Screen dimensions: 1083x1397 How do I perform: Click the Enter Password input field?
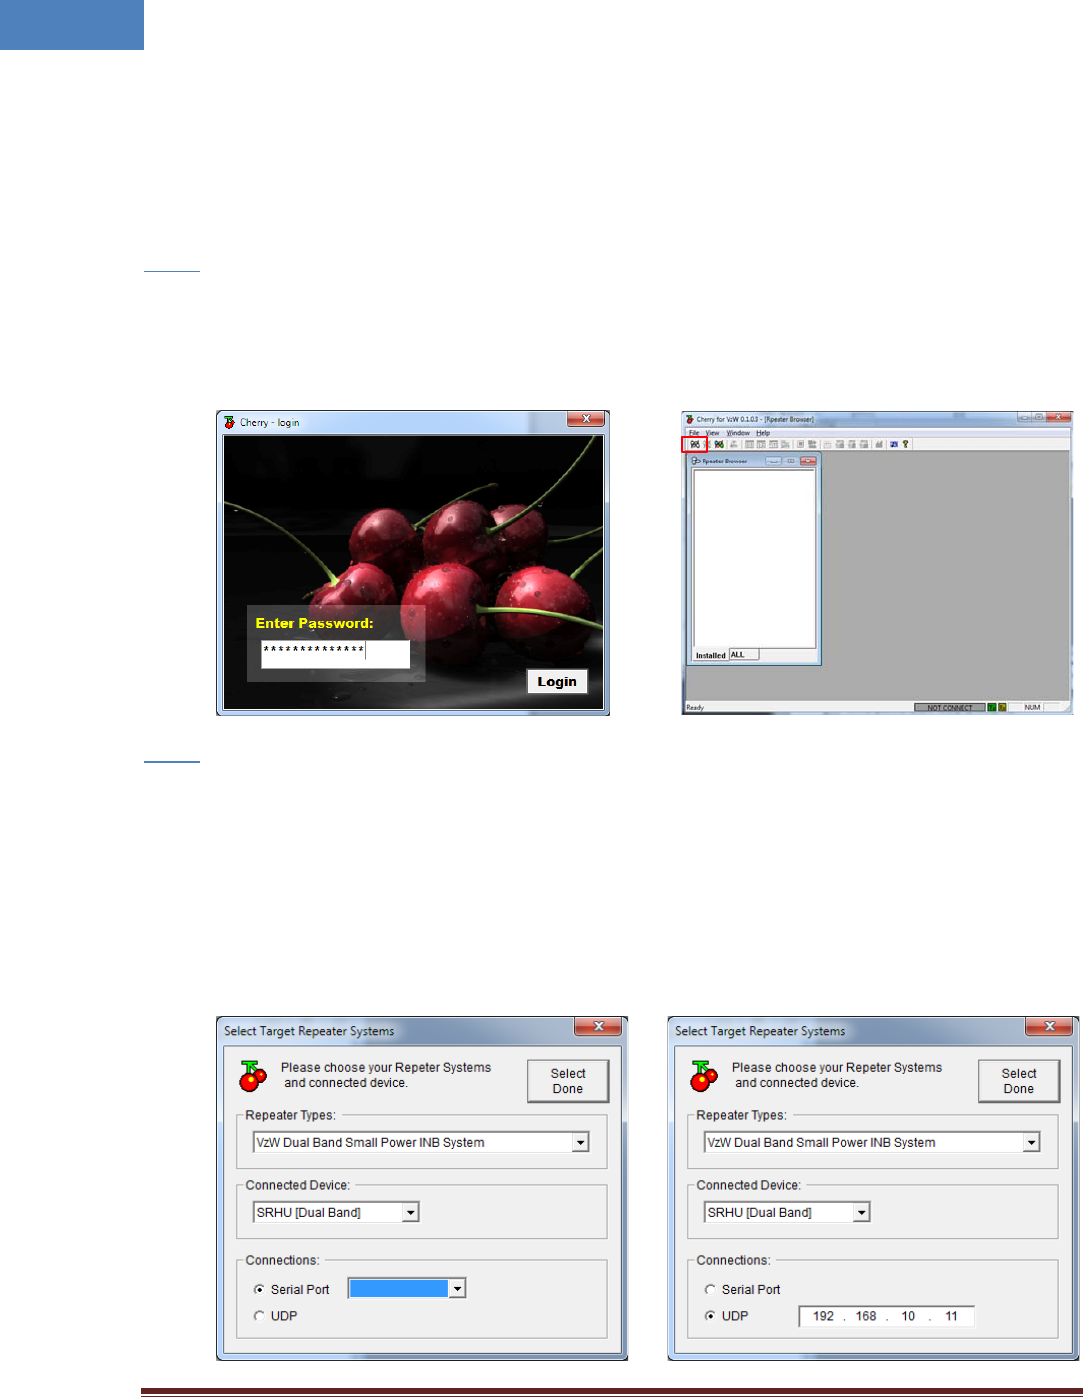pyautogui.click(x=336, y=654)
